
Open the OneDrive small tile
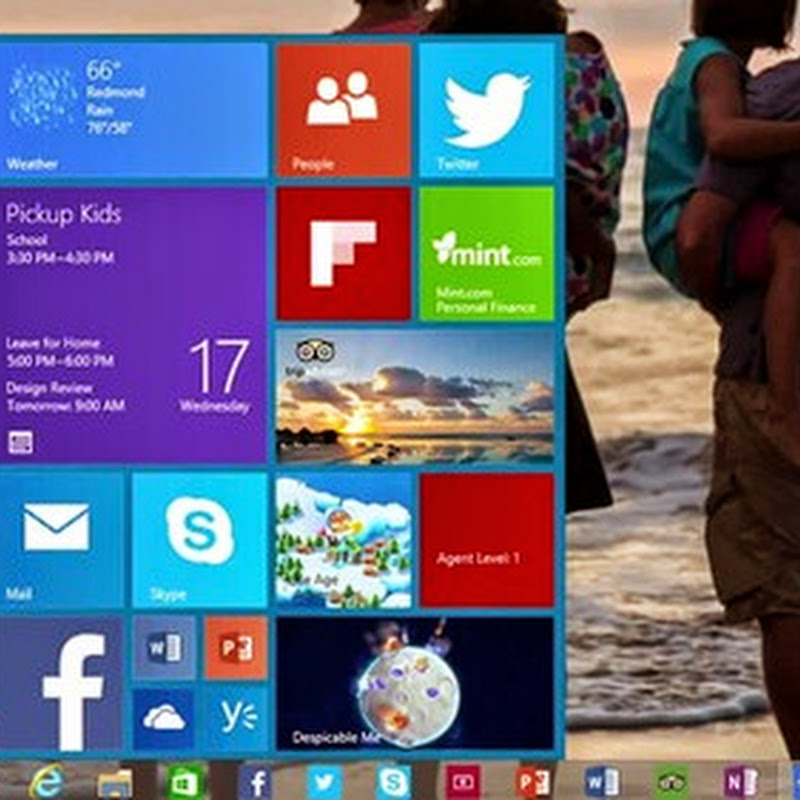pos(164,719)
